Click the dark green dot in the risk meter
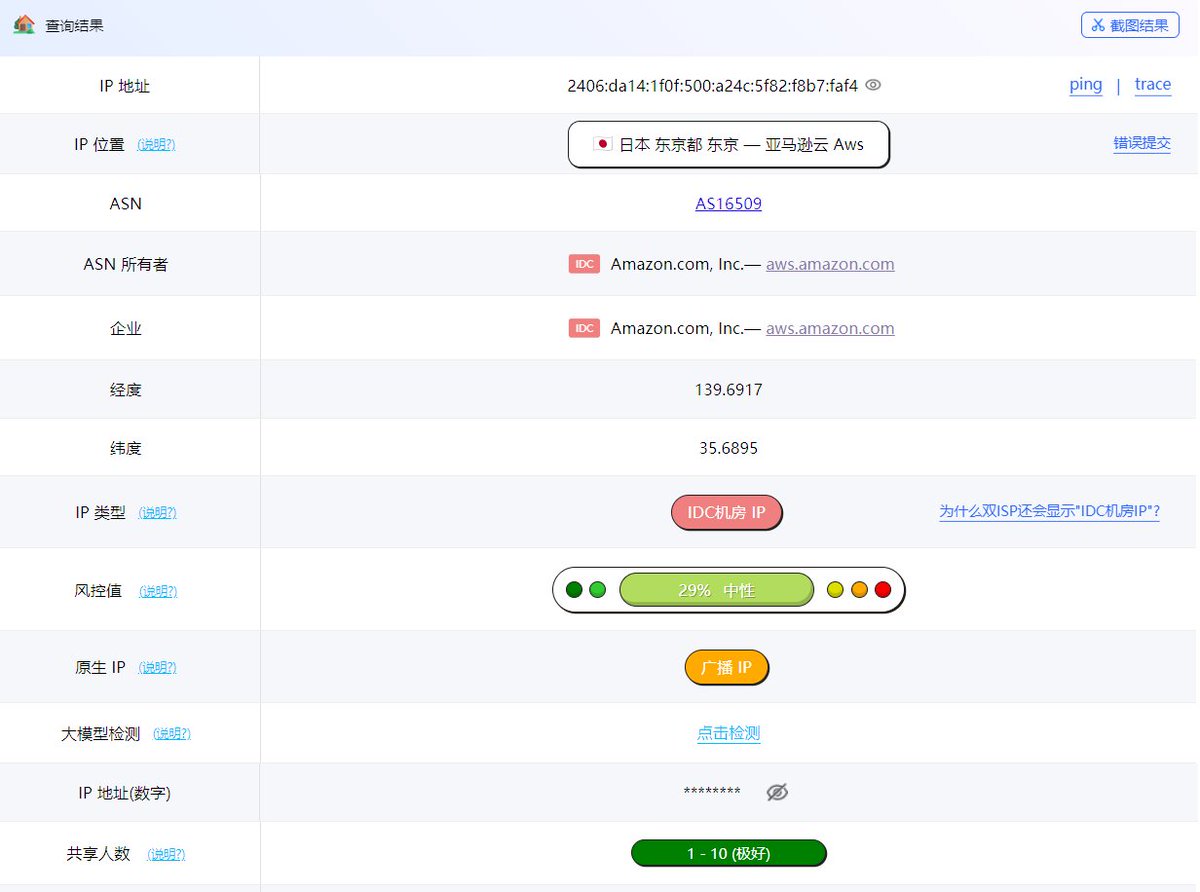 tap(574, 590)
